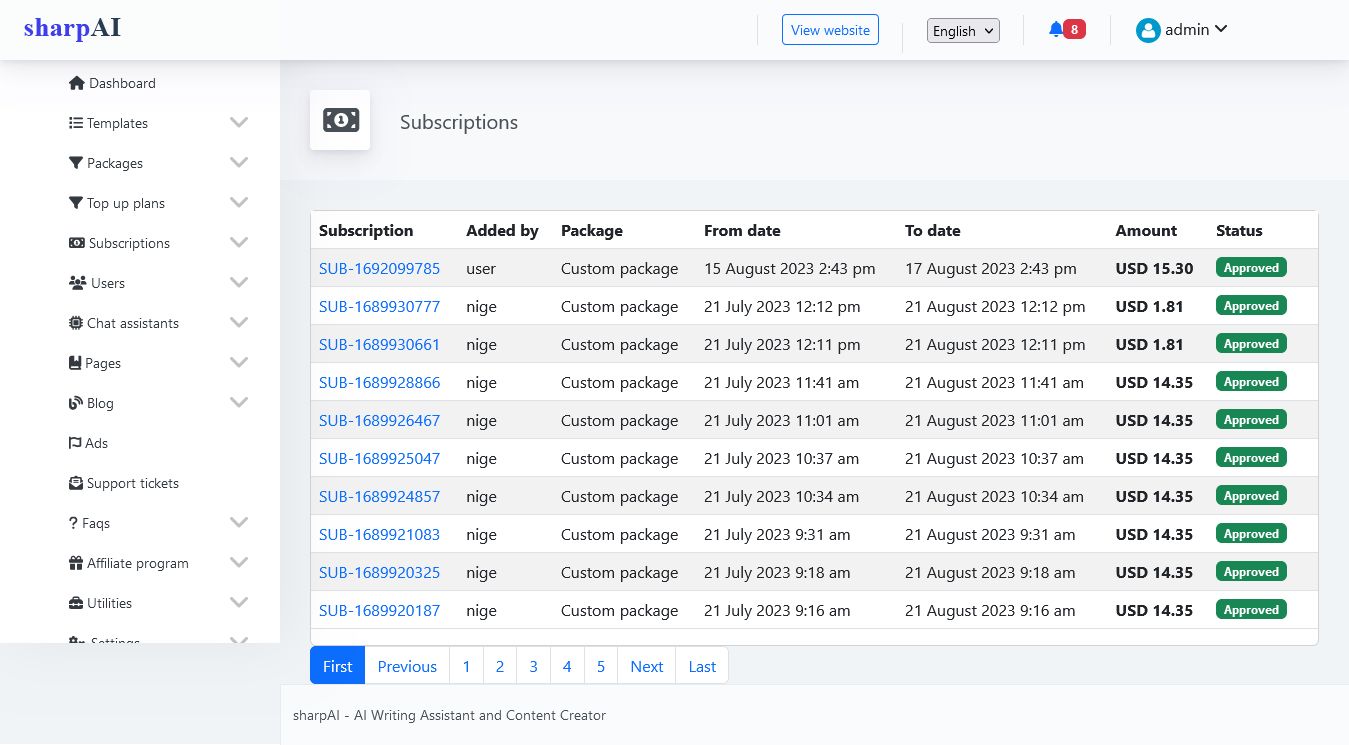Click the Blog icon in sidebar
The image size is (1349, 745).
pos(76,403)
